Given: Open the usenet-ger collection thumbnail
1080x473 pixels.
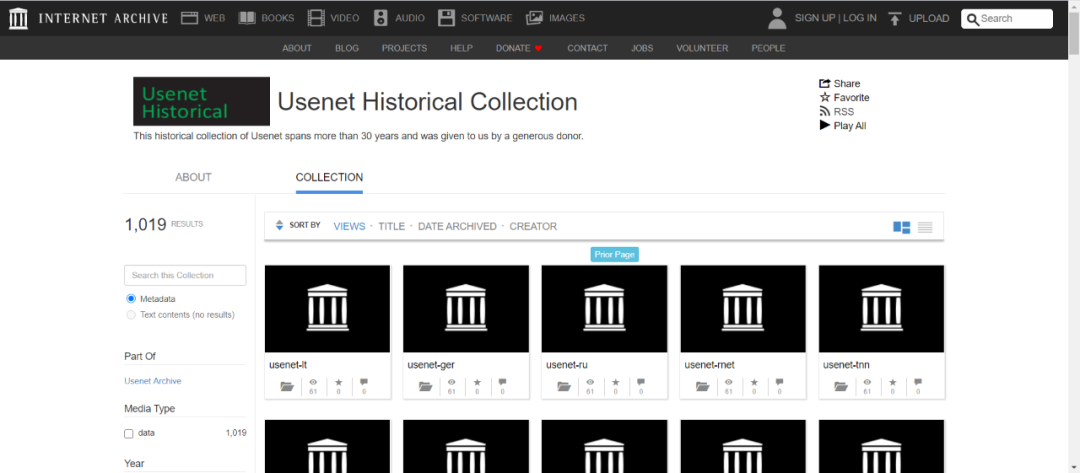Looking at the screenshot, I should [466, 308].
